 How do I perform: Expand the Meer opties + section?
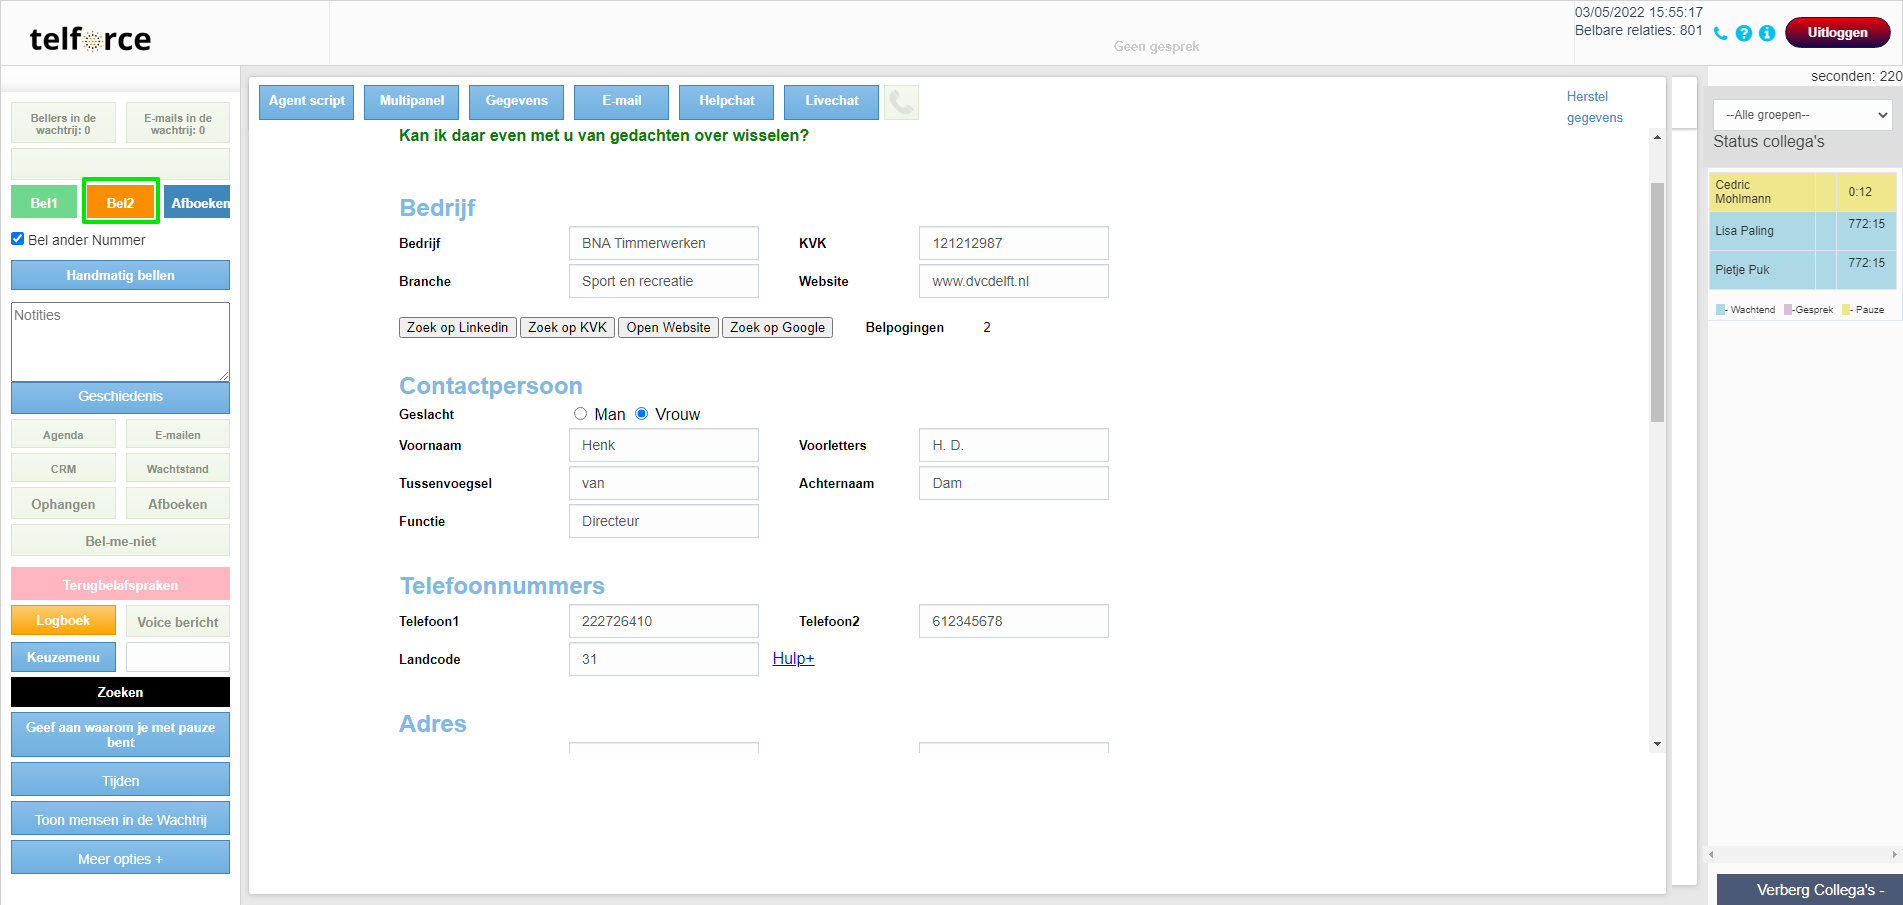[120, 858]
